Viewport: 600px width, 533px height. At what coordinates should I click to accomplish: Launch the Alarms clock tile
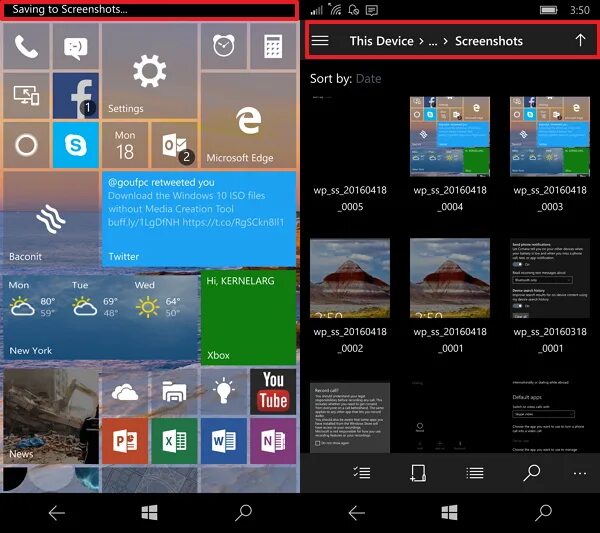tap(224, 46)
